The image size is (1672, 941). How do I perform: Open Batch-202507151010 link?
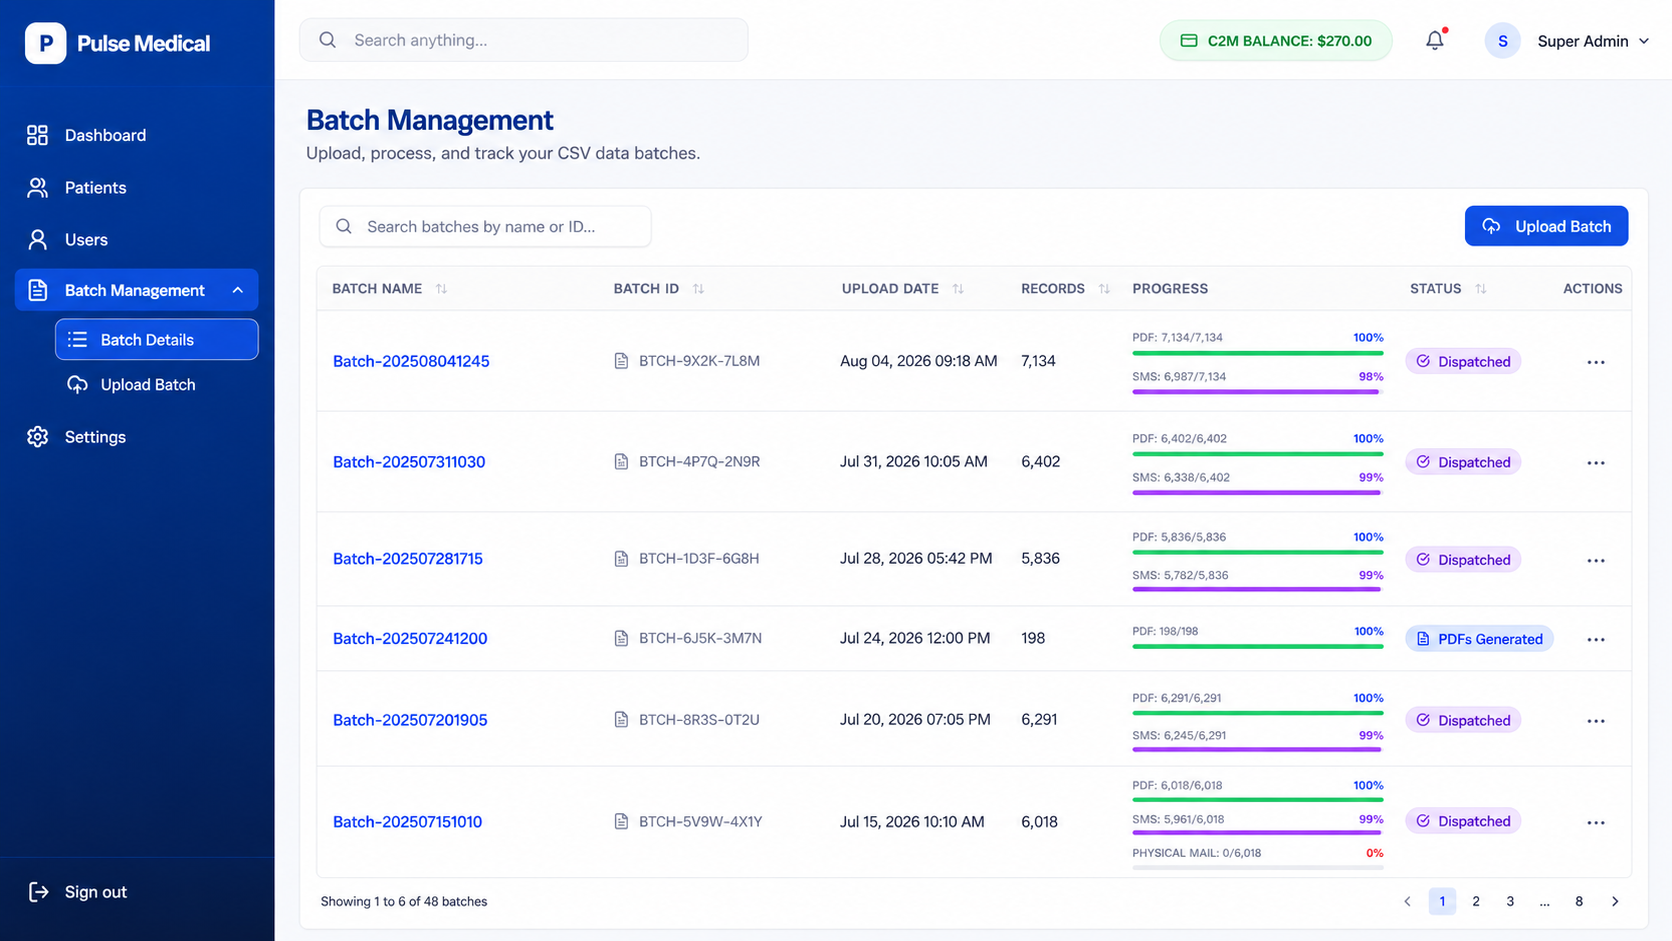(407, 822)
